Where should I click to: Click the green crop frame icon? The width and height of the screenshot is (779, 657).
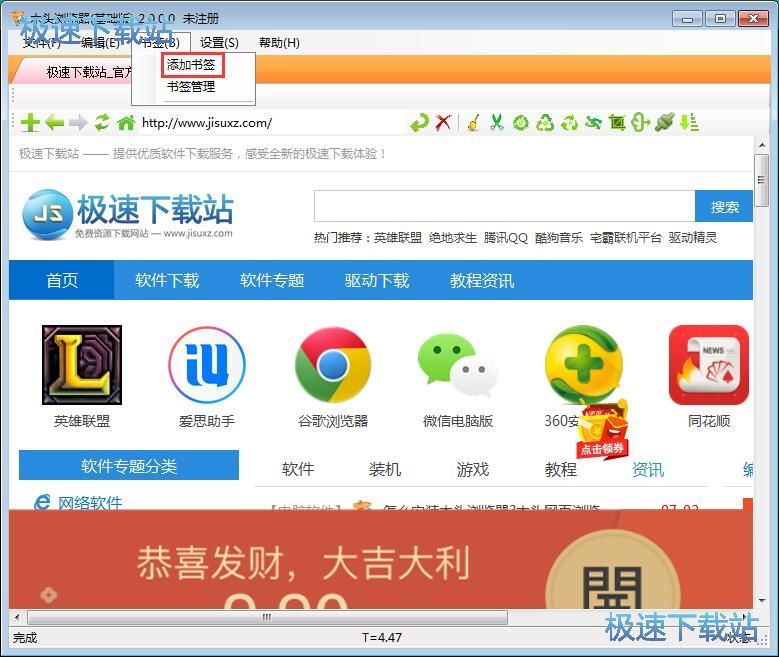617,122
